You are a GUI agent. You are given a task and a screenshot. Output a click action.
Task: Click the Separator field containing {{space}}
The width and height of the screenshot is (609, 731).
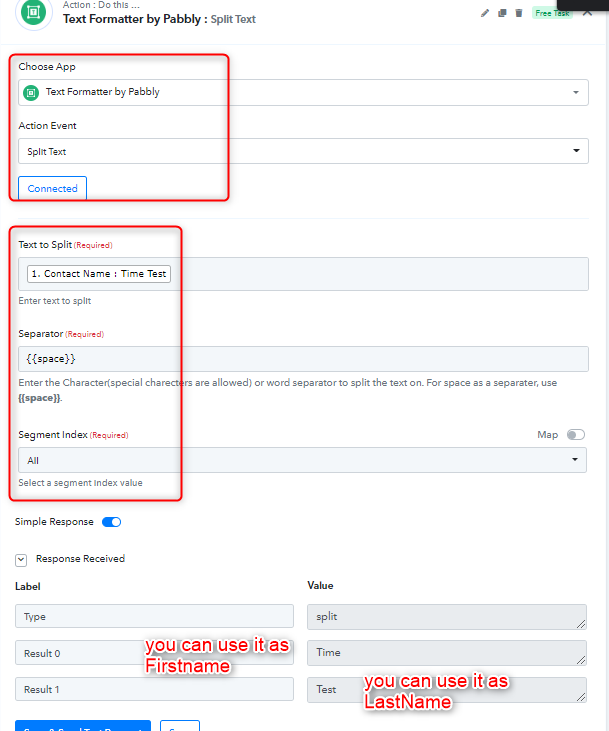coord(303,359)
